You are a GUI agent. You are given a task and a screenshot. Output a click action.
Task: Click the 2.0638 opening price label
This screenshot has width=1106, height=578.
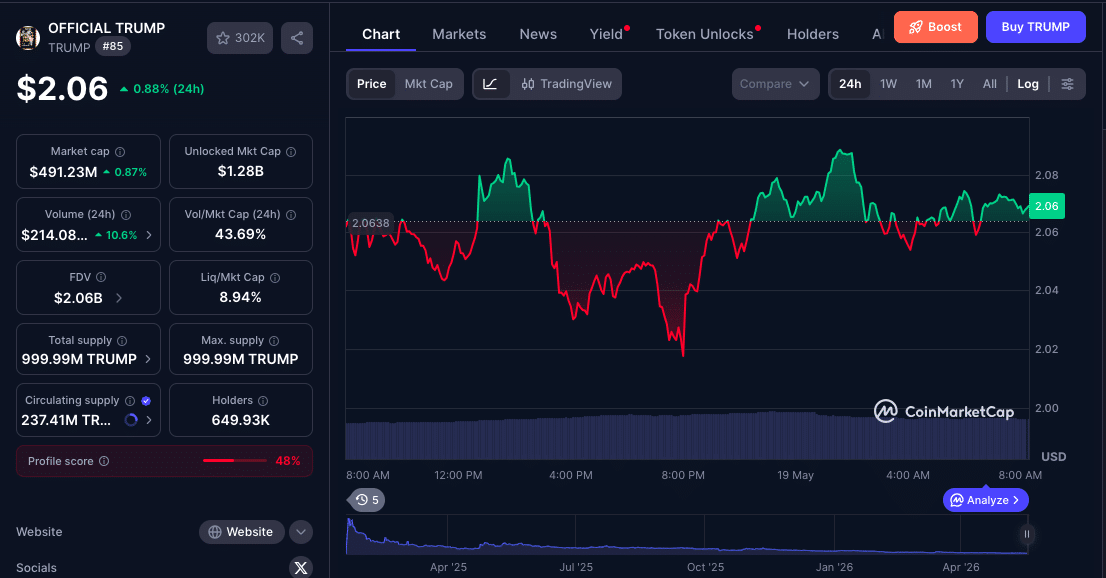pyautogui.click(x=368, y=223)
